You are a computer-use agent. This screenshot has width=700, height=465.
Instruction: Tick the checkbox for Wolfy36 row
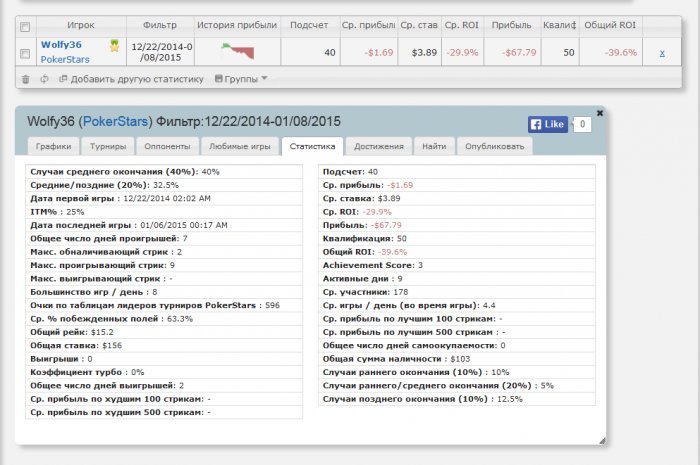pos(25,54)
